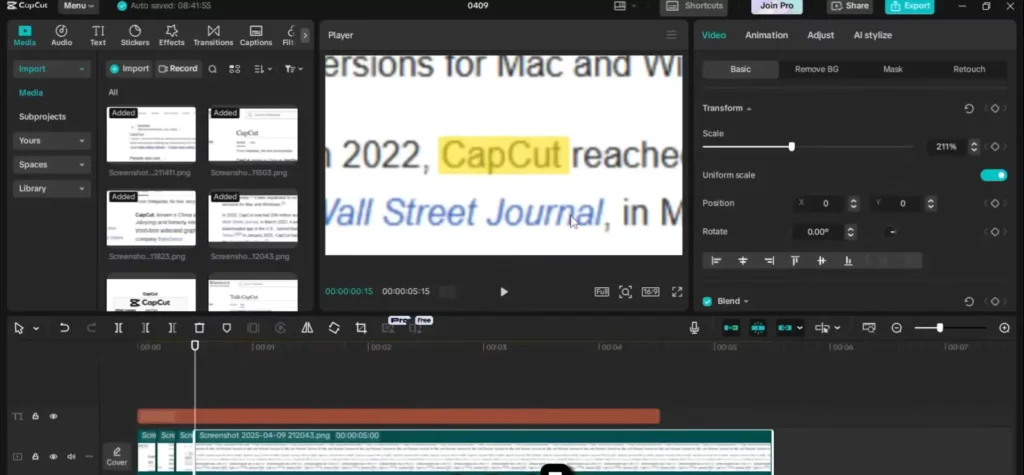This screenshot has width=1024, height=475.
Task: Uncheck the Blend checkbox
Action: coord(707,301)
